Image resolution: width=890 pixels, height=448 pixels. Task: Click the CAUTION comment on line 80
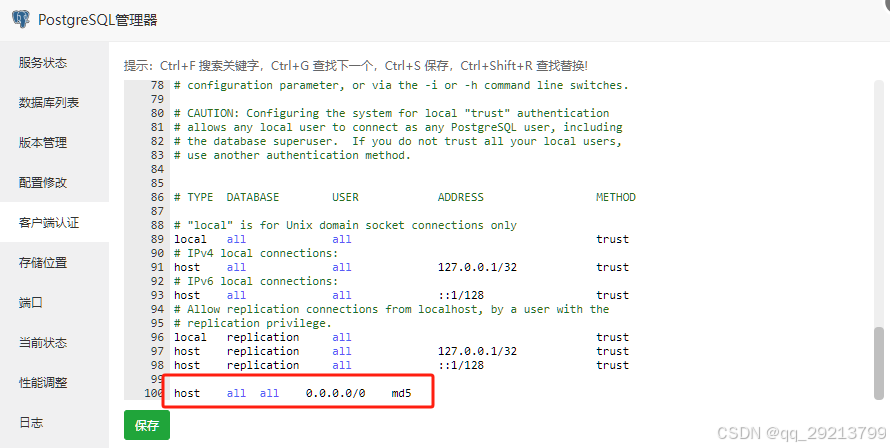tap(392, 113)
